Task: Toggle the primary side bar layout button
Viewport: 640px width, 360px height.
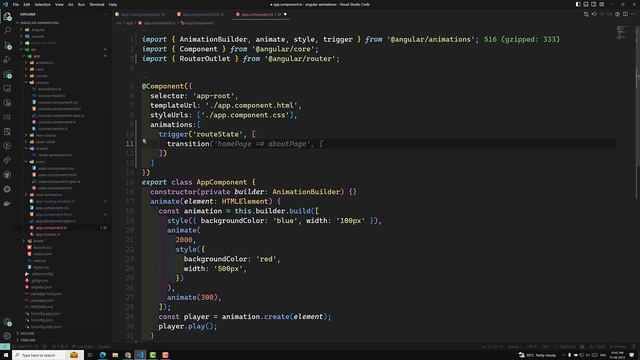Action: pyautogui.click(x=578, y=4)
